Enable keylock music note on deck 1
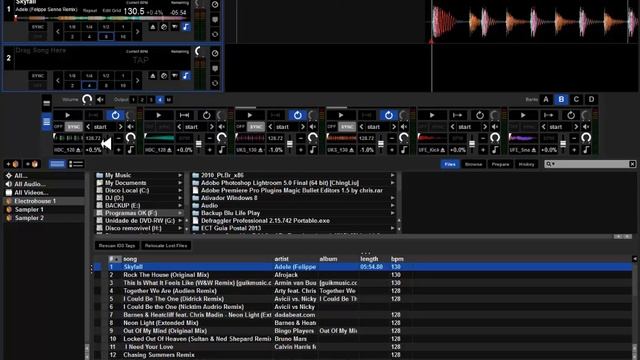Image resolution: width=640 pixels, height=360 pixels. pyautogui.click(x=186, y=27)
